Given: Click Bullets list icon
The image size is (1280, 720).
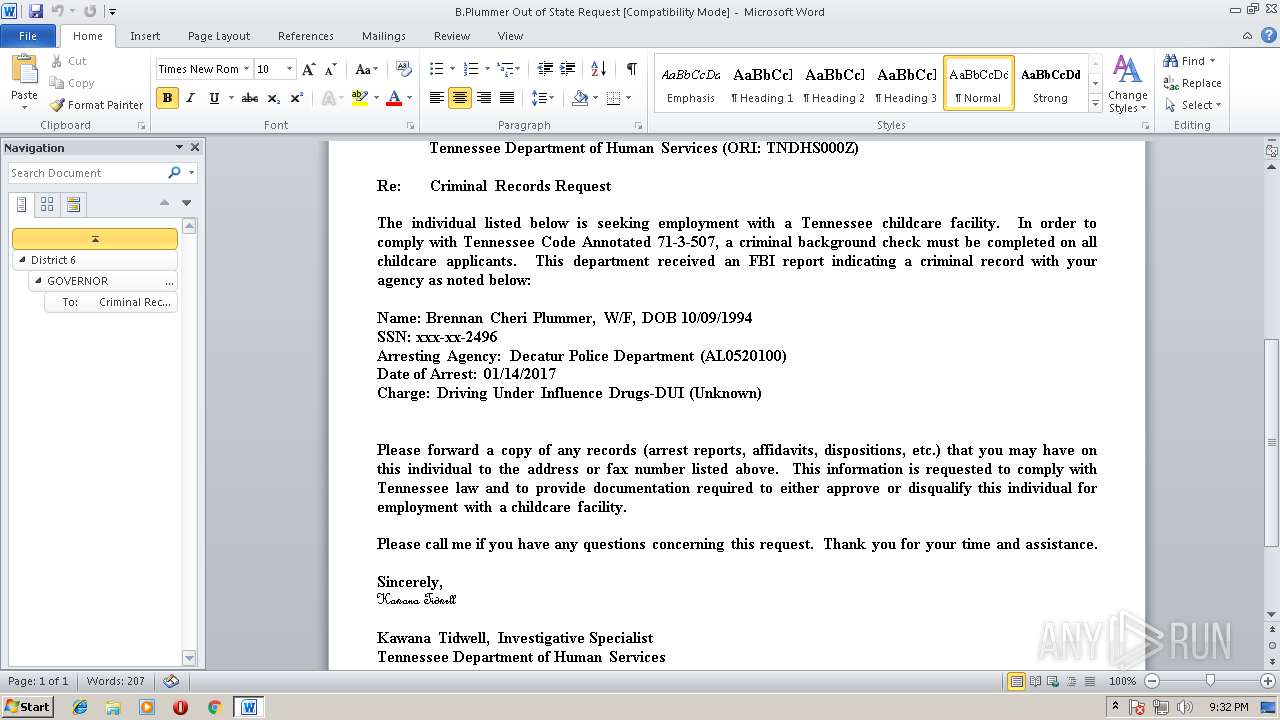Looking at the screenshot, I should point(436,69).
